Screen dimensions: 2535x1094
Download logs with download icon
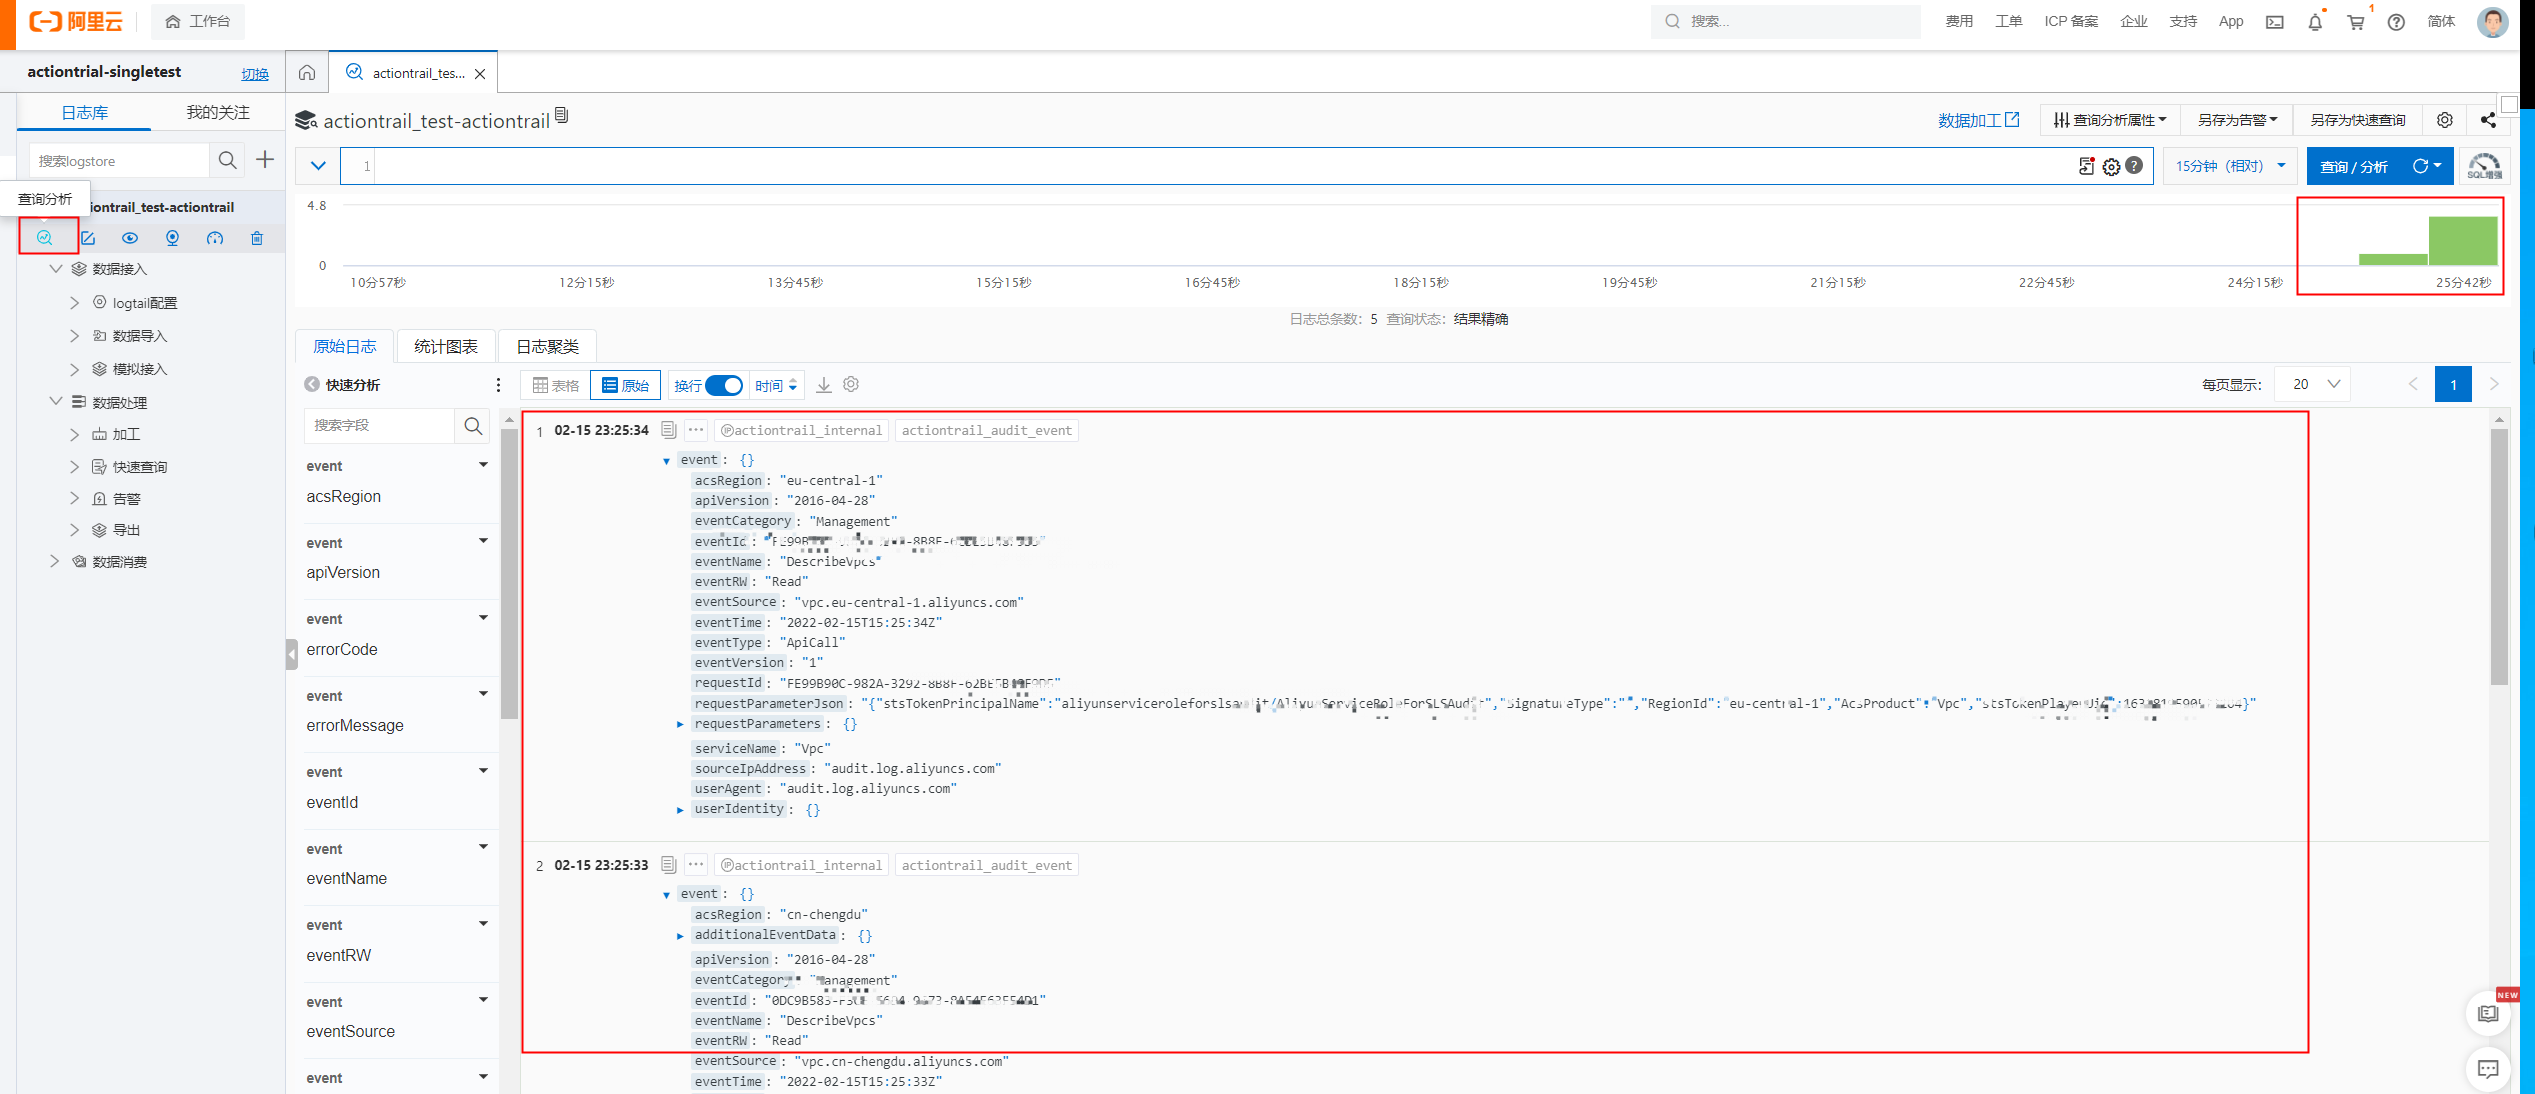click(824, 385)
